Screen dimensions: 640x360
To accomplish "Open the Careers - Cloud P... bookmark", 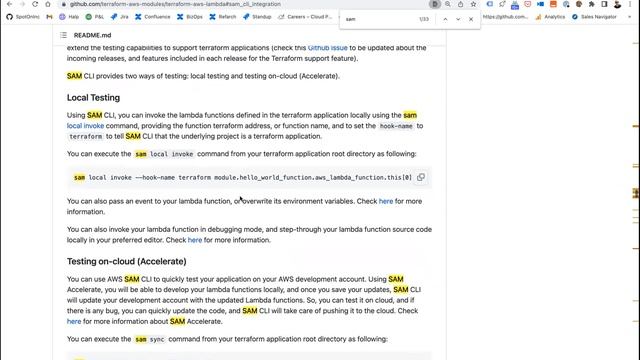I will [305, 17].
